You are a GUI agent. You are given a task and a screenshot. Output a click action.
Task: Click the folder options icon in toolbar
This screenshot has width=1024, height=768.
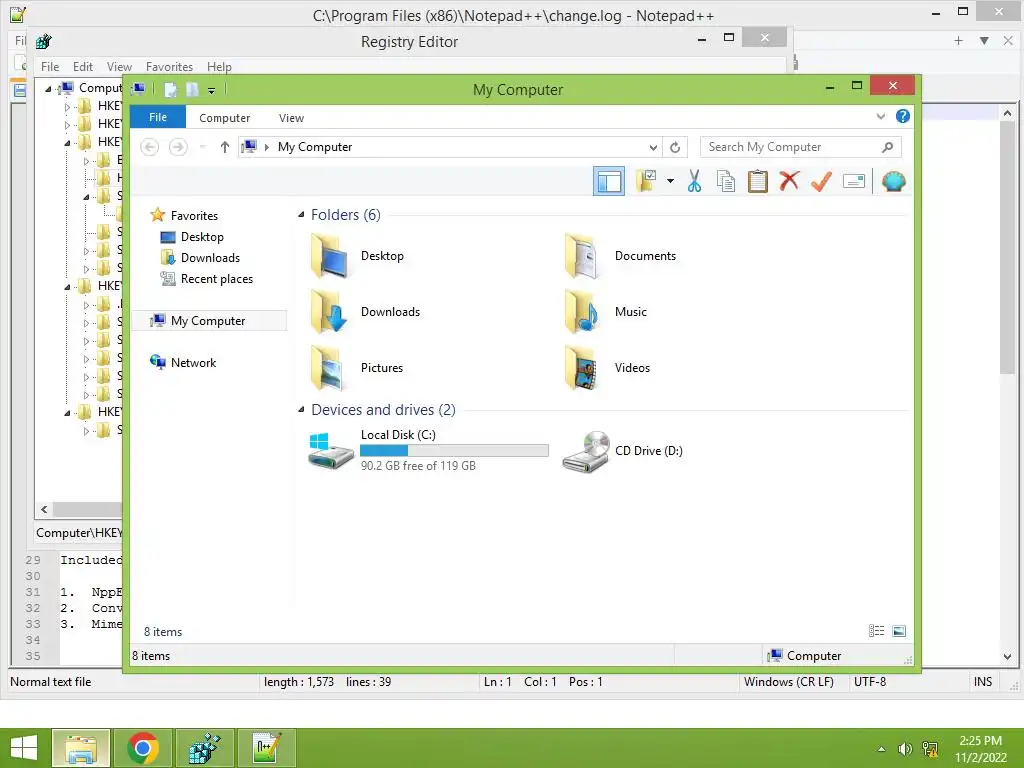point(647,181)
